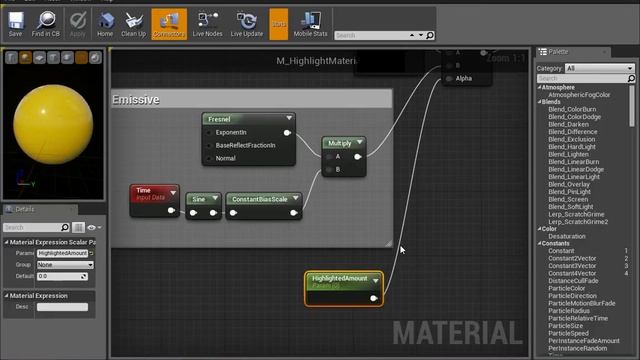Collapse the Material Expression section
The height and width of the screenshot is (360, 640).
tap(7, 296)
